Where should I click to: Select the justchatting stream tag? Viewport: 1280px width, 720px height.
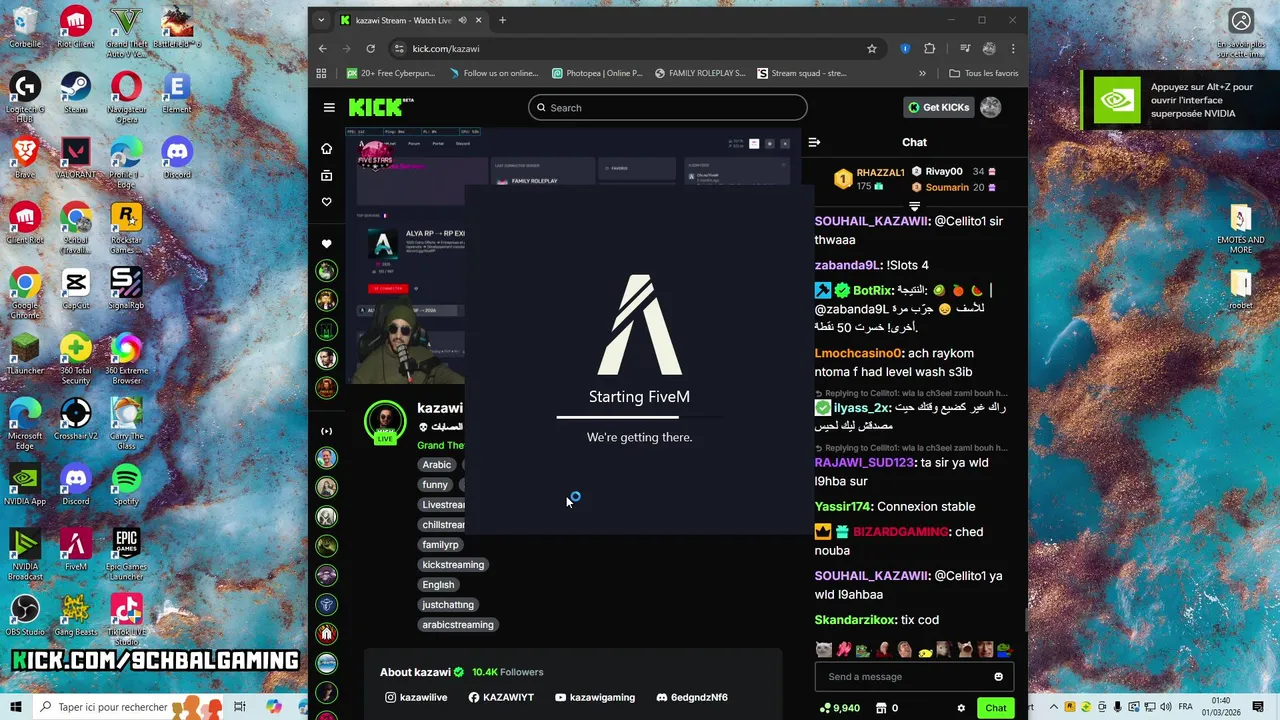[448, 605]
